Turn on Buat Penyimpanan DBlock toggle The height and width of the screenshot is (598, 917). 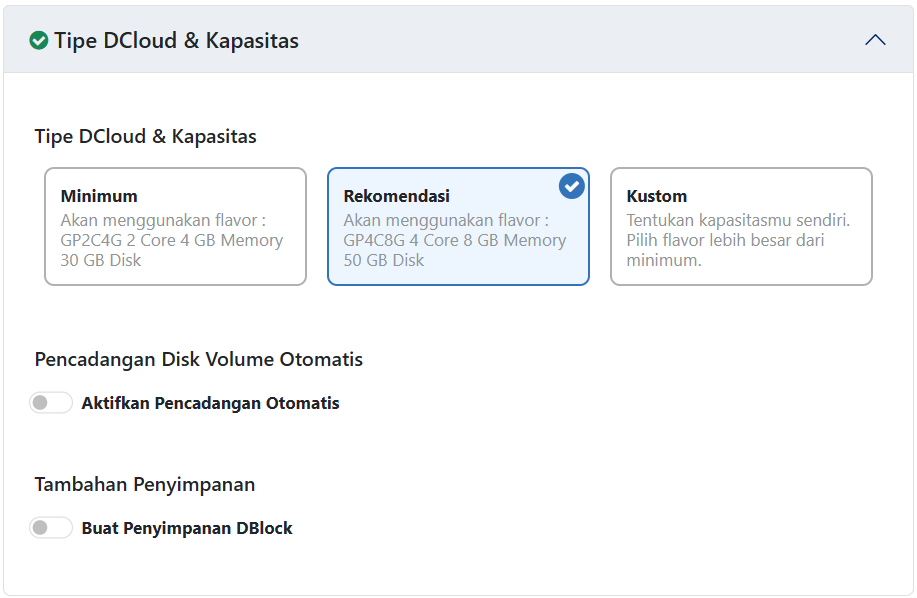click(x=51, y=527)
